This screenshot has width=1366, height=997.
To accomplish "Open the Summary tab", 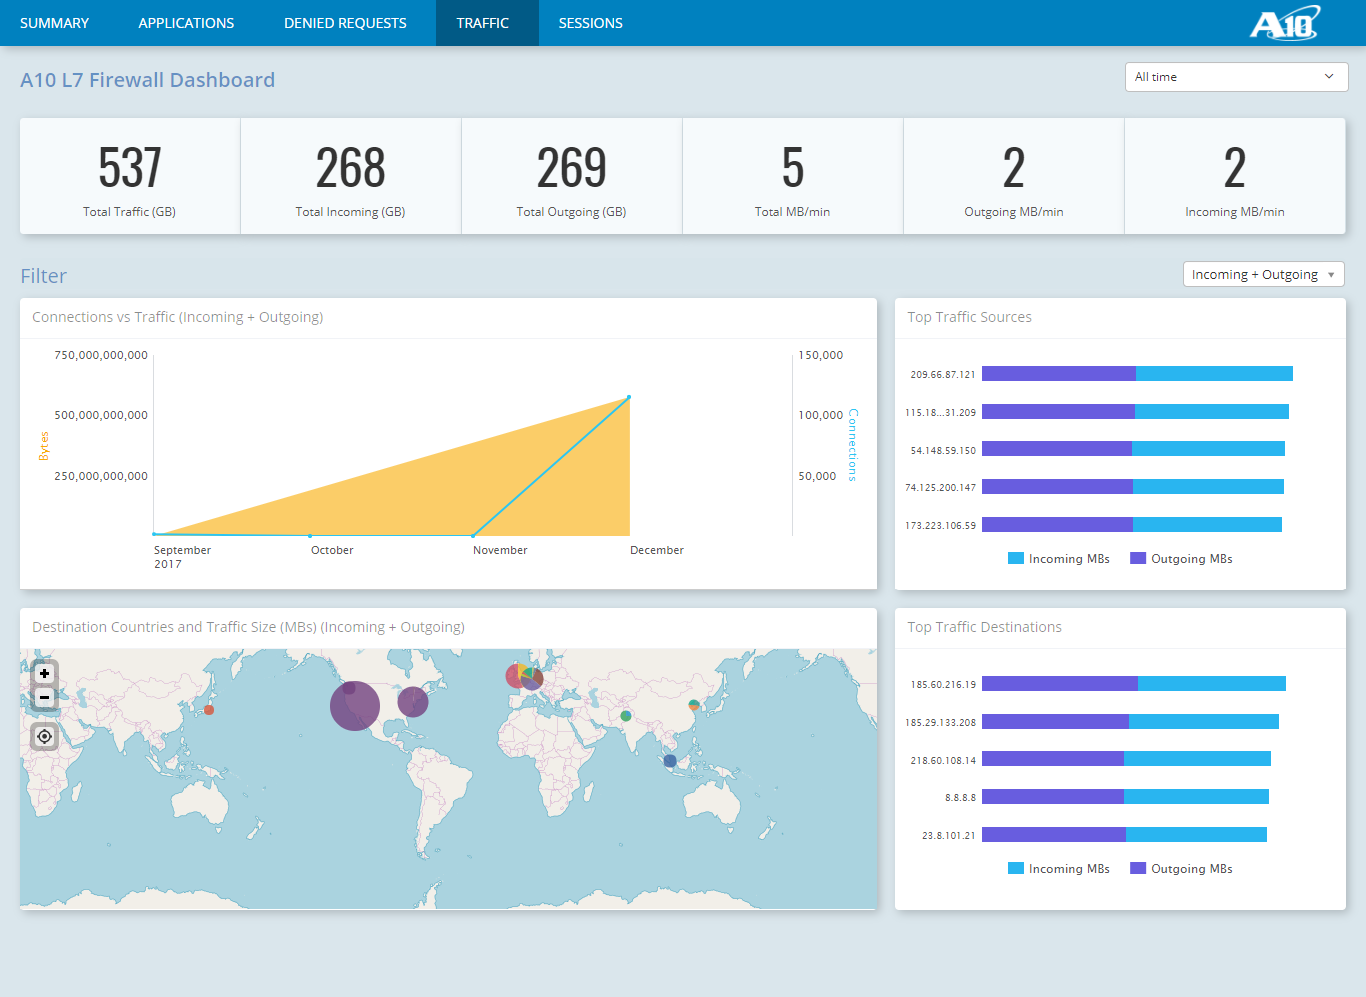I will 54,23.
